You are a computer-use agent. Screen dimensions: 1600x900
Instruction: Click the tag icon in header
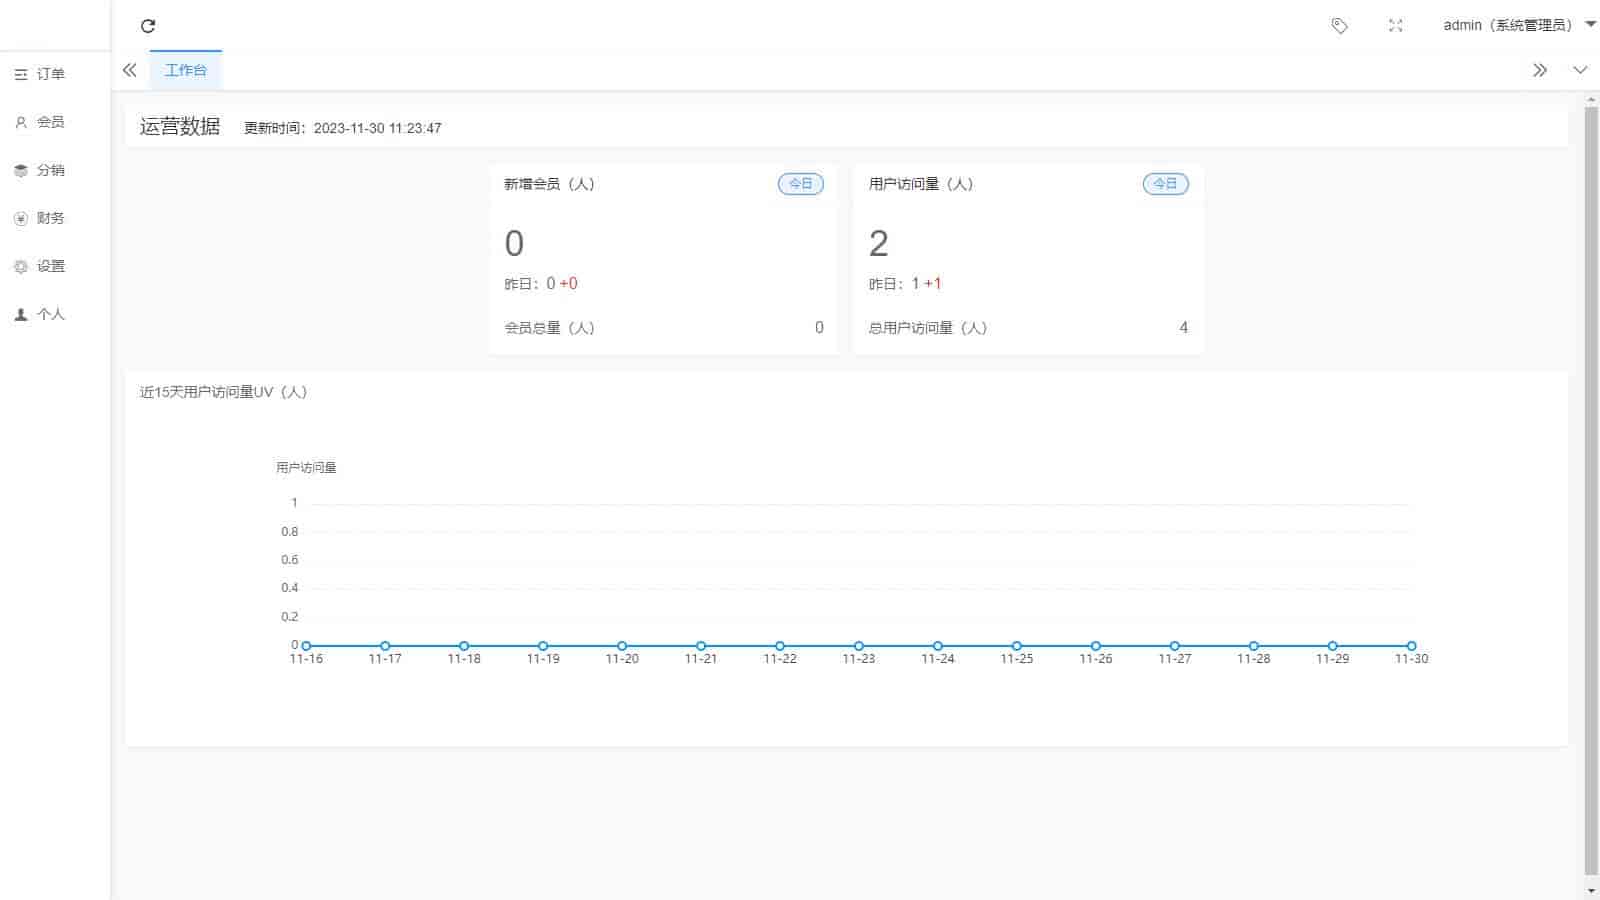click(1339, 26)
